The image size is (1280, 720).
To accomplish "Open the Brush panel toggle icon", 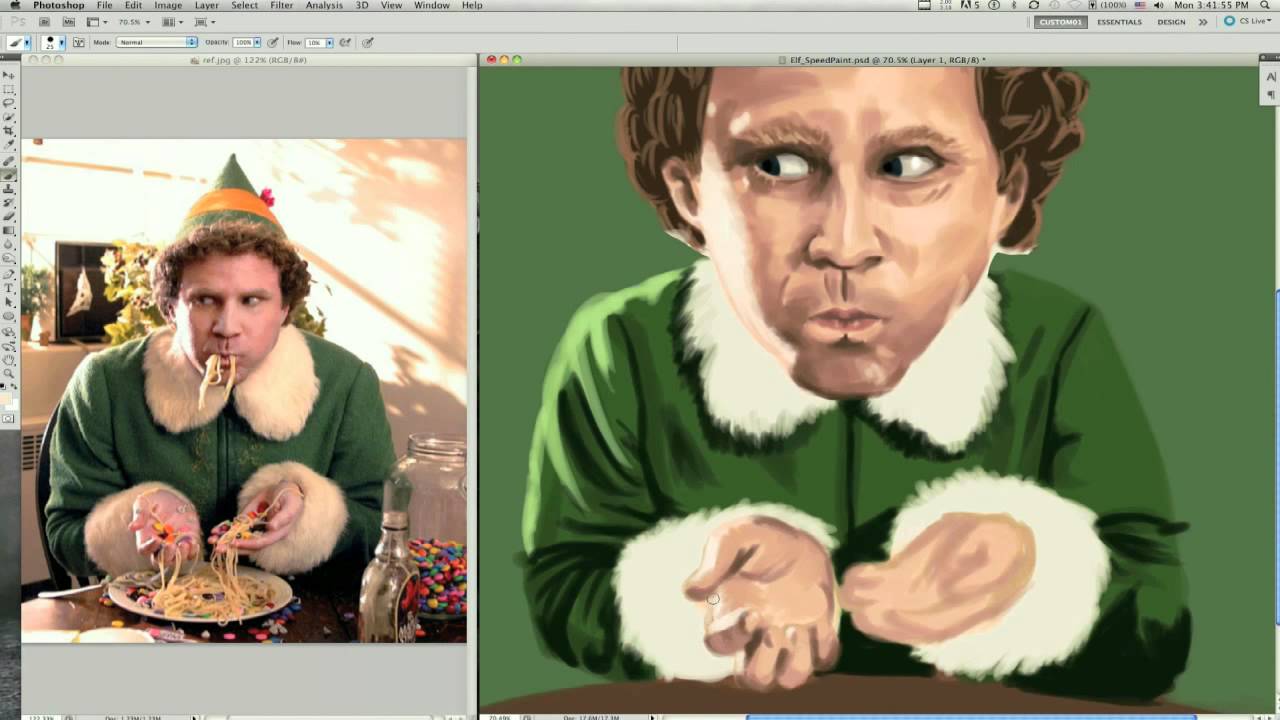I will (79, 42).
